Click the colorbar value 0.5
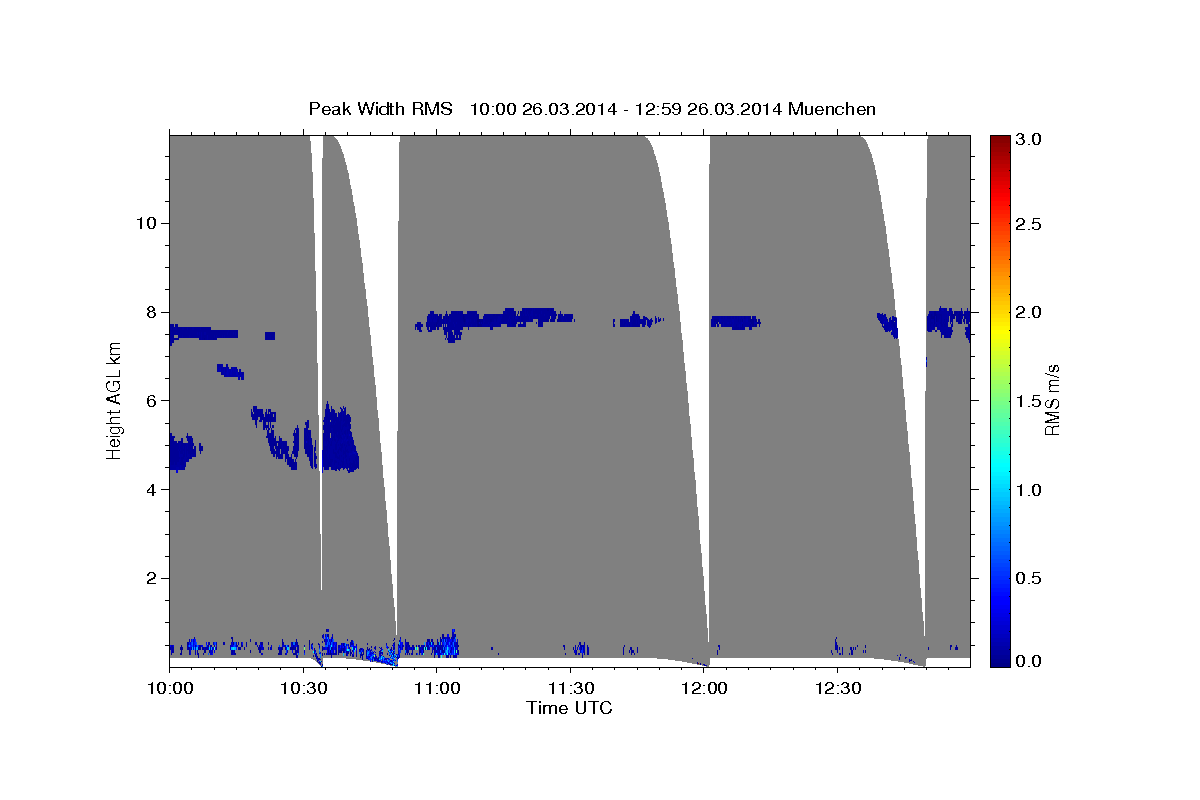 point(1031,578)
